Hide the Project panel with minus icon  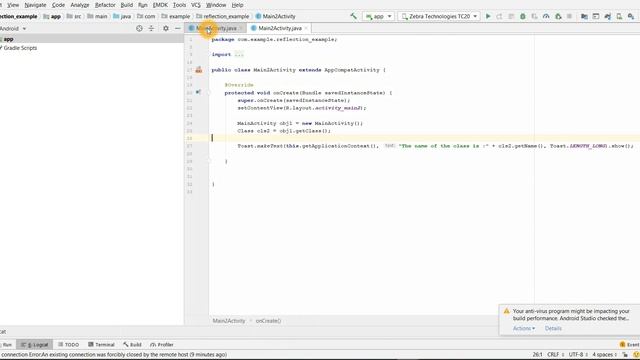[x=178, y=29]
